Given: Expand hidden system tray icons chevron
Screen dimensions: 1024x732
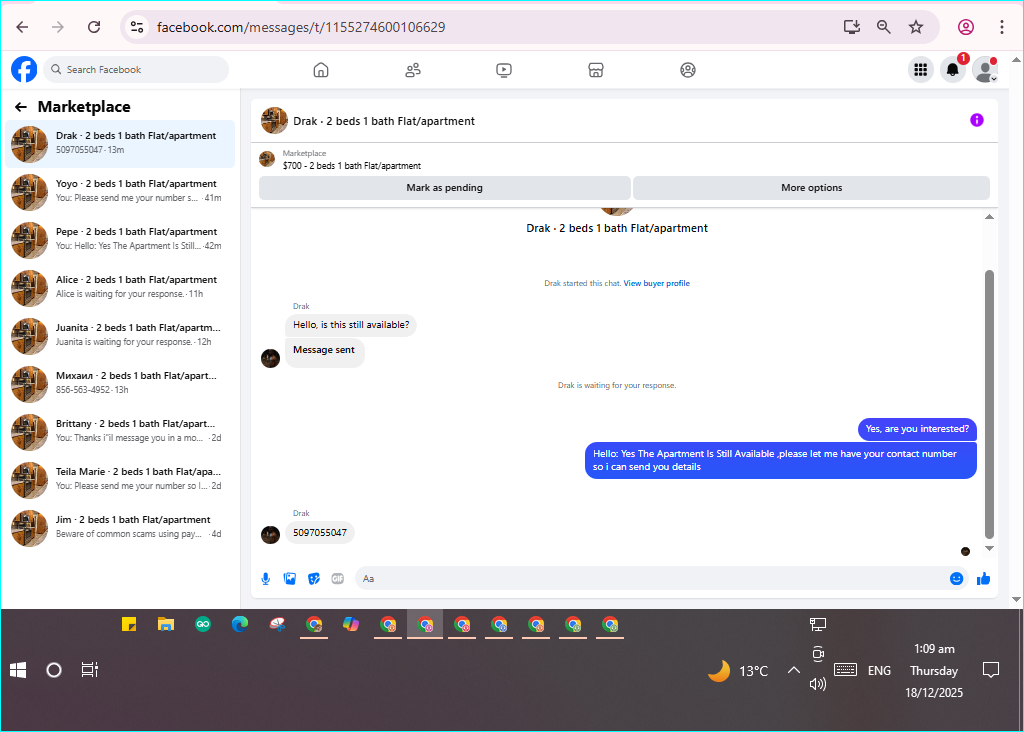Looking at the screenshot, I should [793, 670].
